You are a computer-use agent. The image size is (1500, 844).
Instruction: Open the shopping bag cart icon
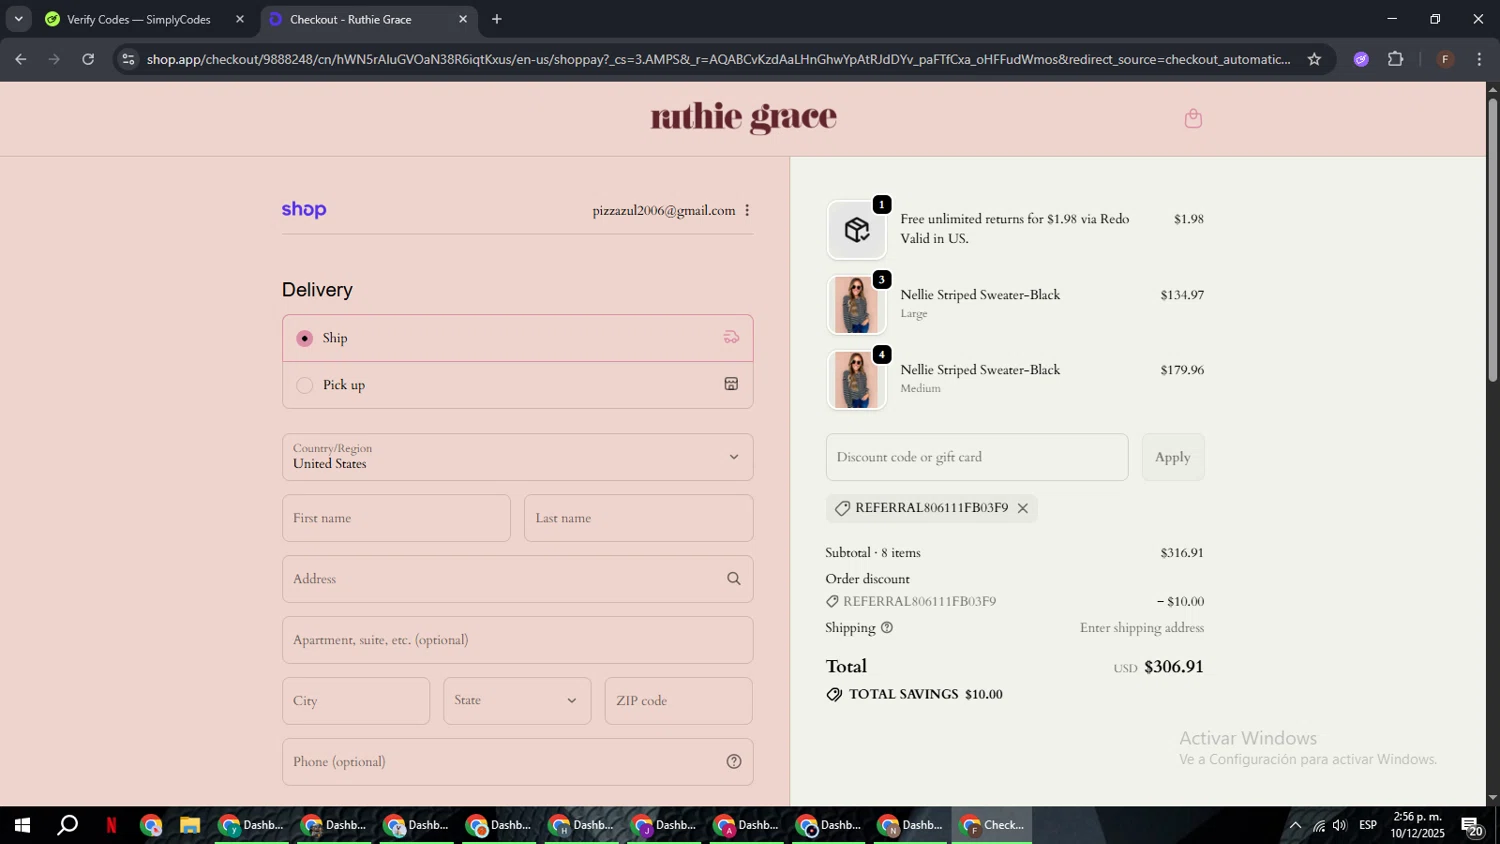pos(1193,119)
